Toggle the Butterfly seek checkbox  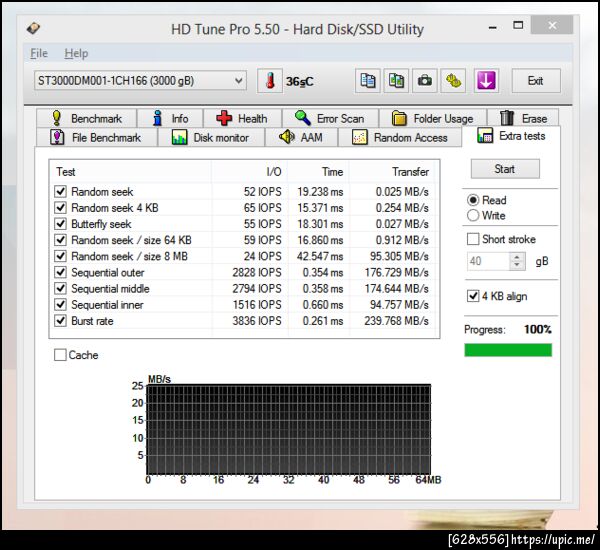60,224
